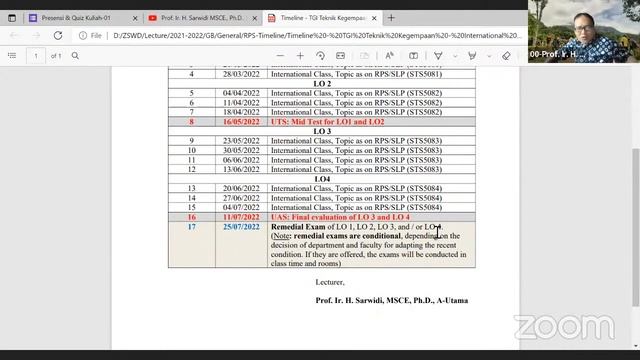Select the Highlight tool
The width and height of the screenshot is (640, 360).
(472, 56)
